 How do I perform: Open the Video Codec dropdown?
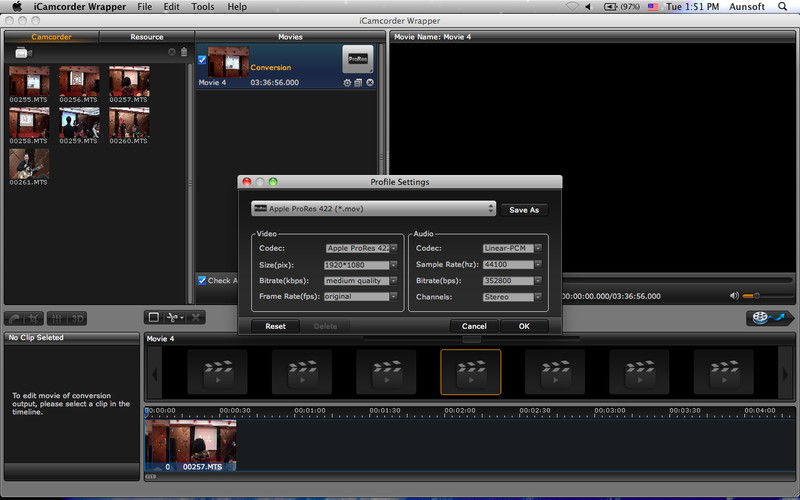(x=361, y=248)
